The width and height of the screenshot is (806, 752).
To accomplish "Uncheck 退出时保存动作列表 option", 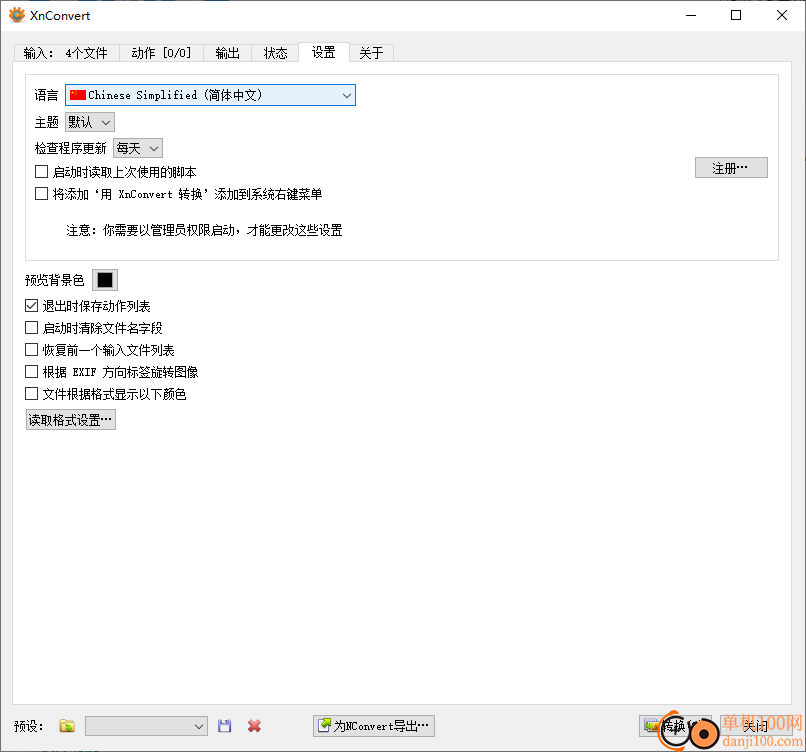I will [31, 306].
